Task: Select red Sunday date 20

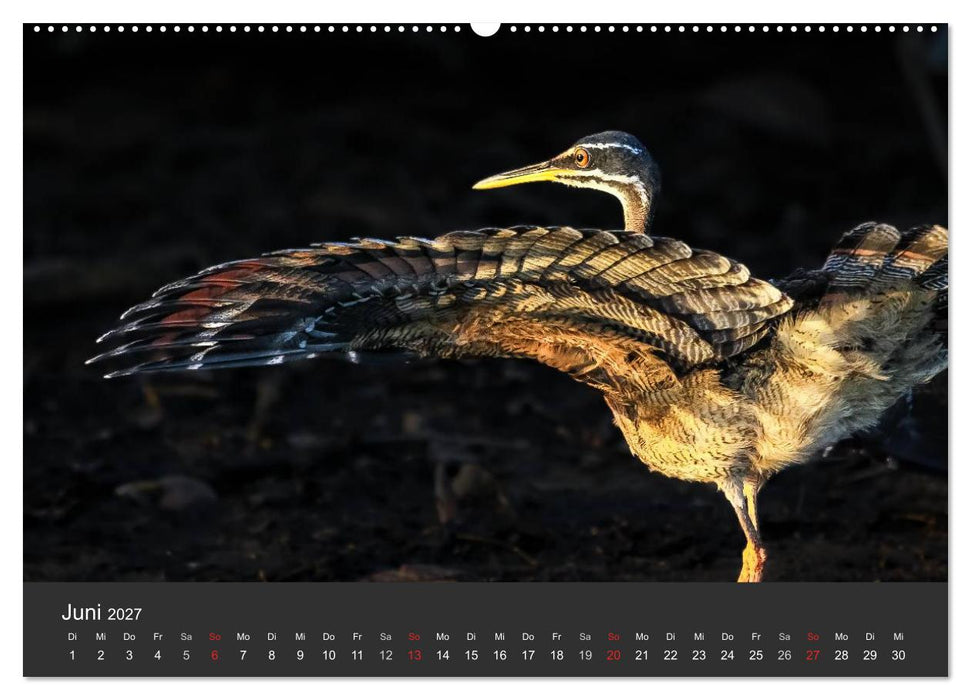Action: click(614, 655)
